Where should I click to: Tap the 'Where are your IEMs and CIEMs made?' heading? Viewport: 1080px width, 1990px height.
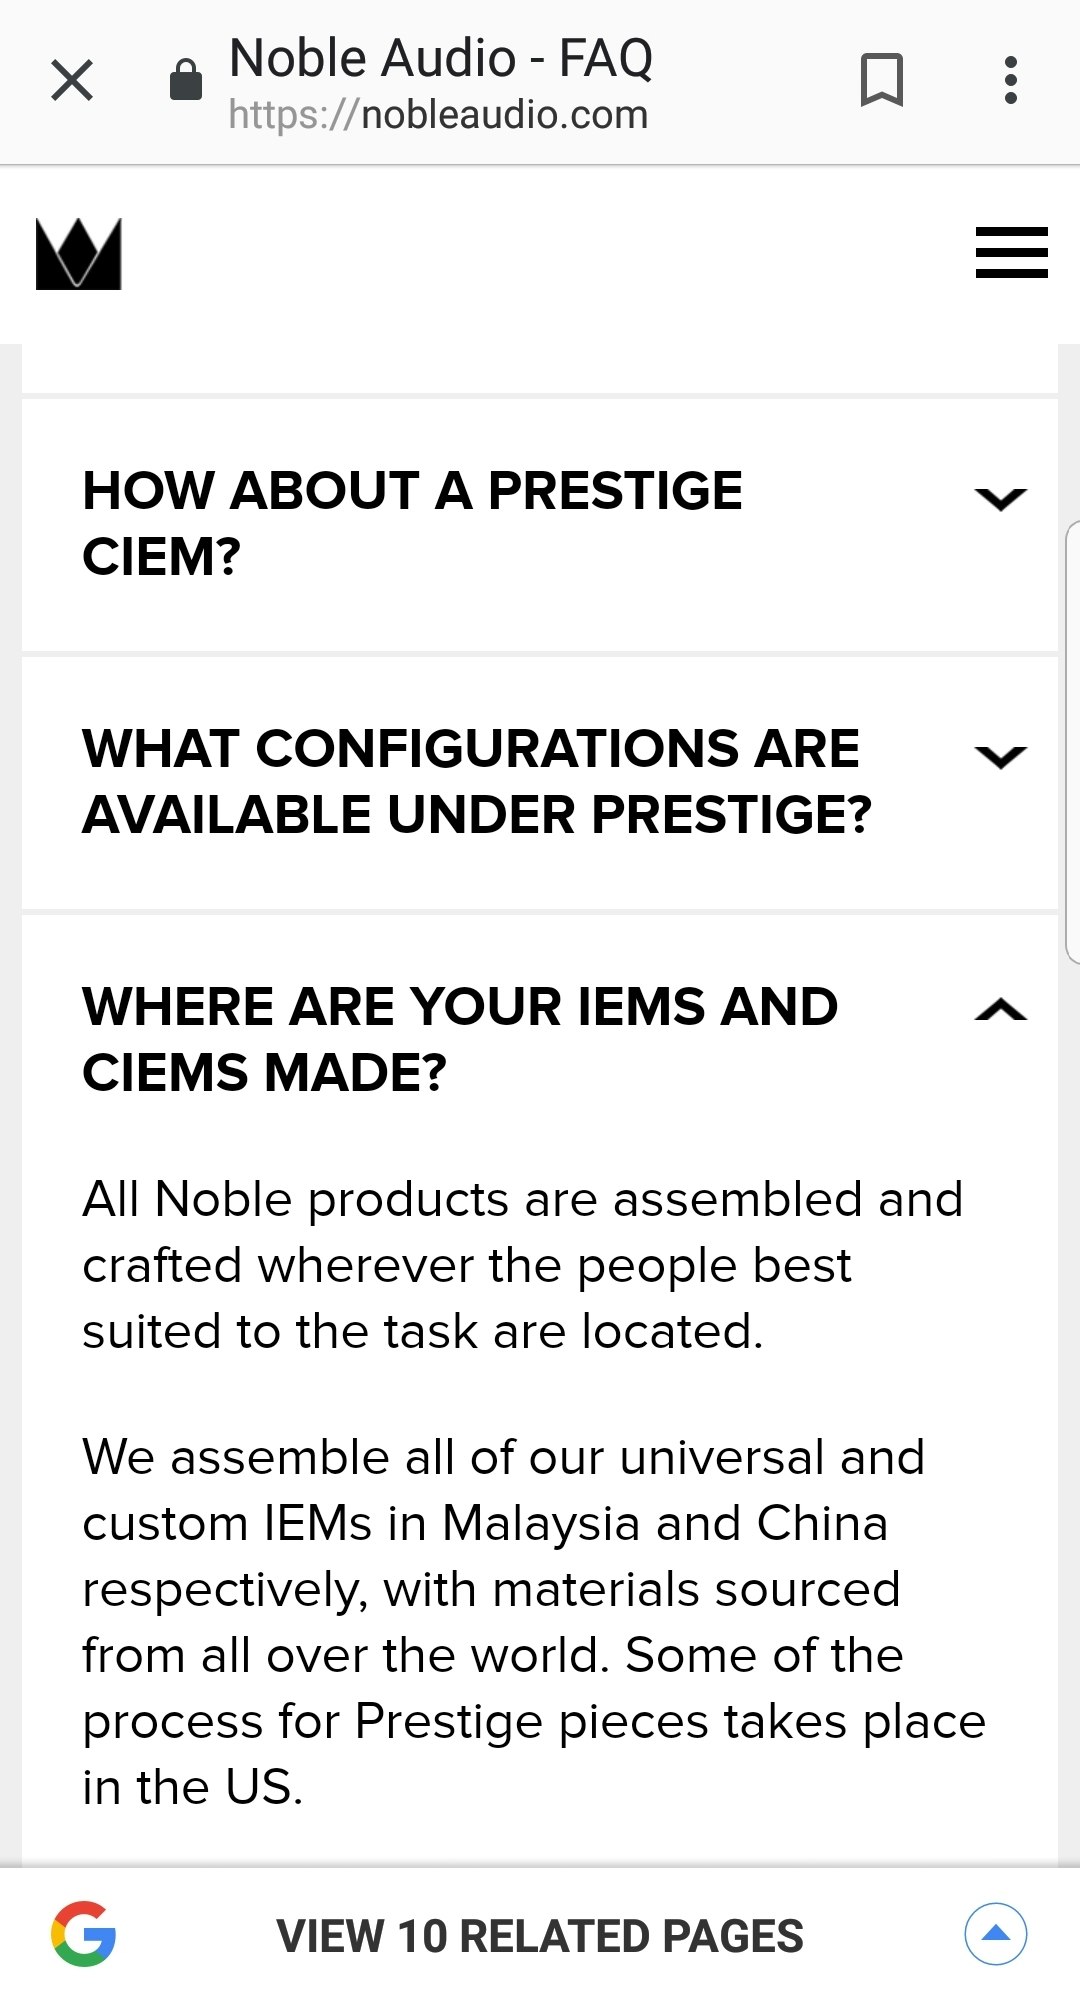pyautogui.click(x=460, y=1039)
